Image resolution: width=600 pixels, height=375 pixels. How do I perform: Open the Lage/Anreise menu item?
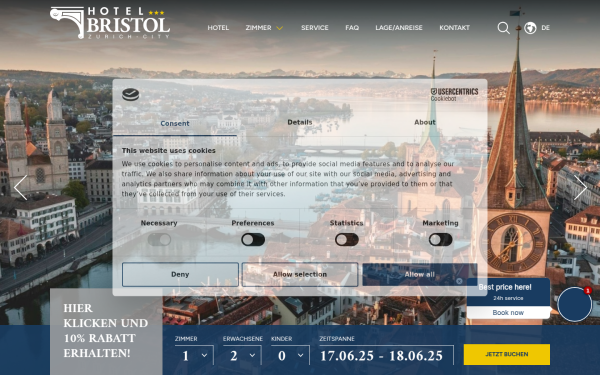399,28
